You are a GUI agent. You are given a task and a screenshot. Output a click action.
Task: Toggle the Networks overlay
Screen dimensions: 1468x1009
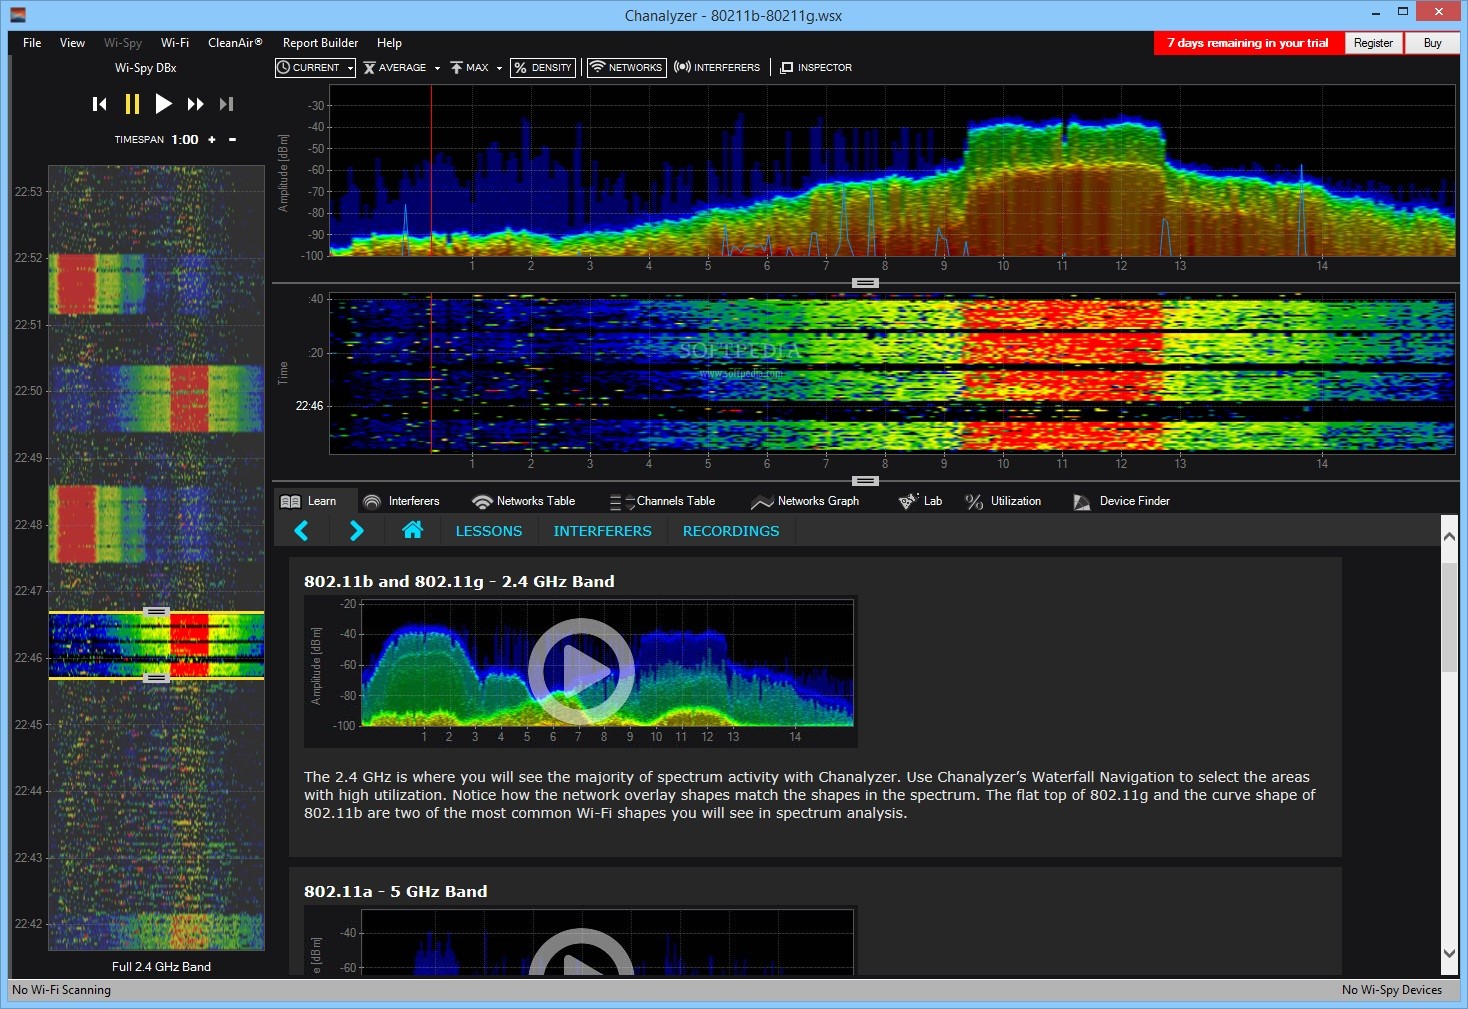click(627, 68)
